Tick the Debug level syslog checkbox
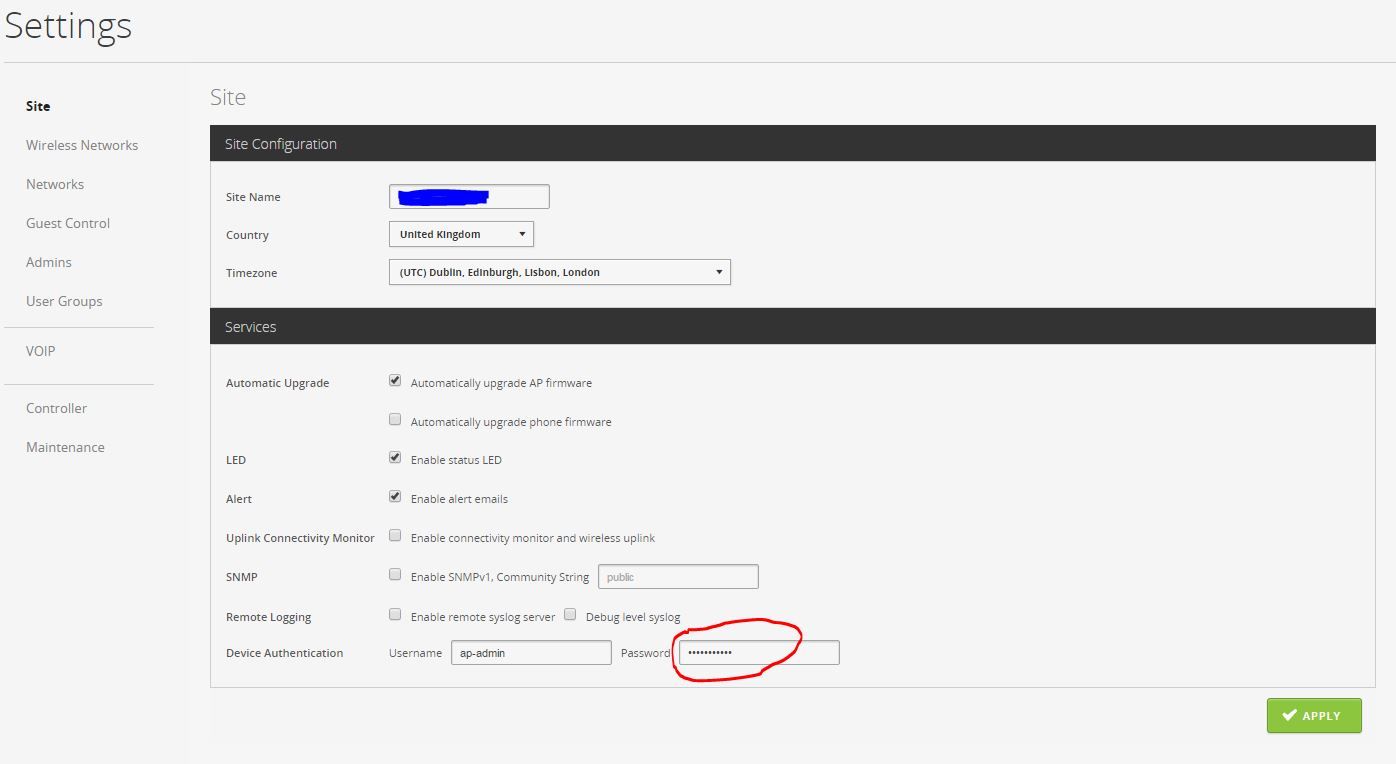1396x764 pixels. tap(570, 615)
